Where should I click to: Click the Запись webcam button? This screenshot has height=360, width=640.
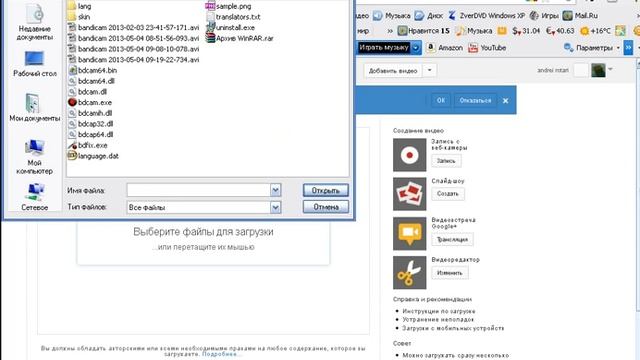tap(446, 161)
